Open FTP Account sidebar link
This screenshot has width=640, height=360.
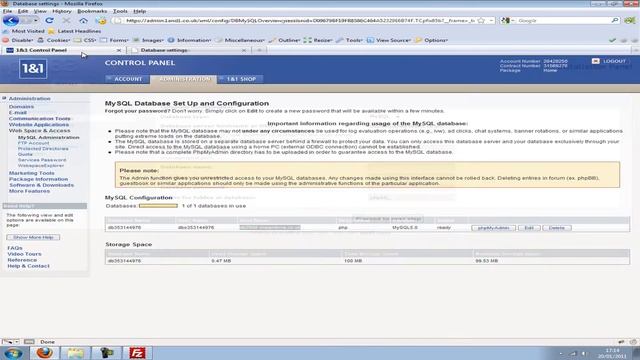tap(33, 143)
